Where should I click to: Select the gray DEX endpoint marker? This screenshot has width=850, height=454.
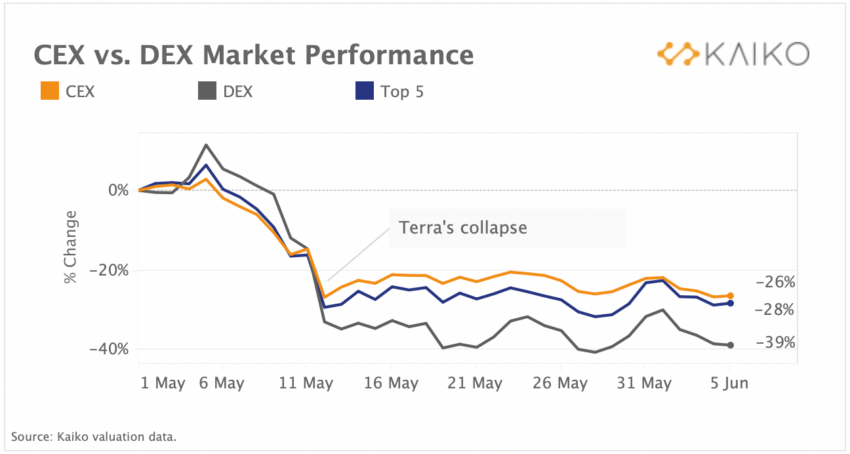730,345
